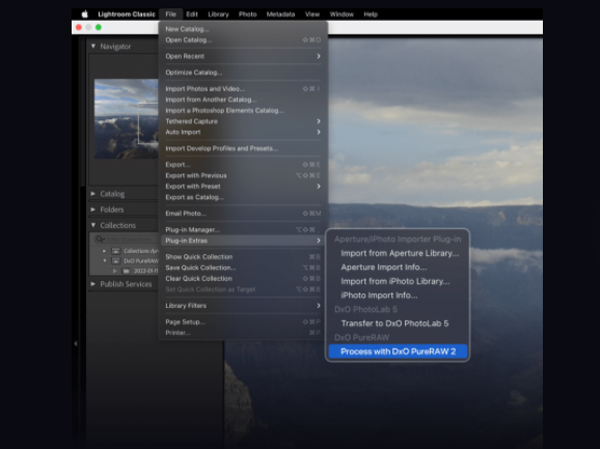Choose Import from iPhoto Library
600x449 pixels.
click(x=398, y=281)
